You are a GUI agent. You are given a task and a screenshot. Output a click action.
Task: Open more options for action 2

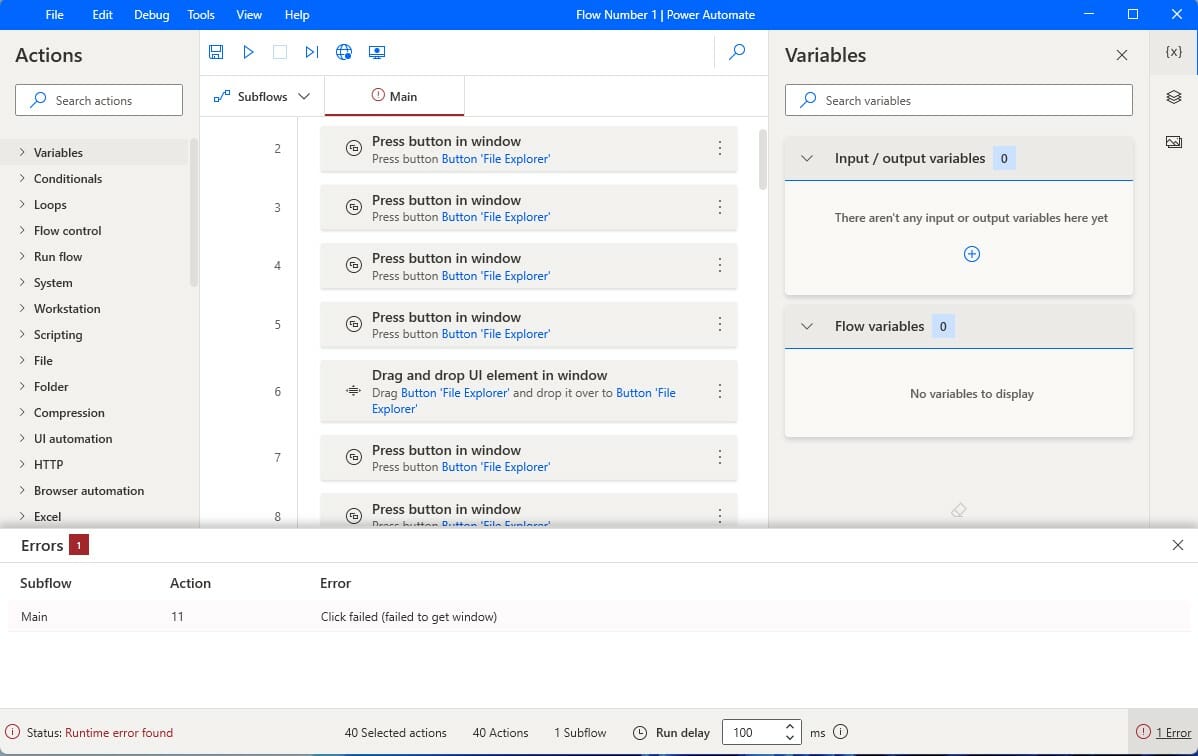720,148
